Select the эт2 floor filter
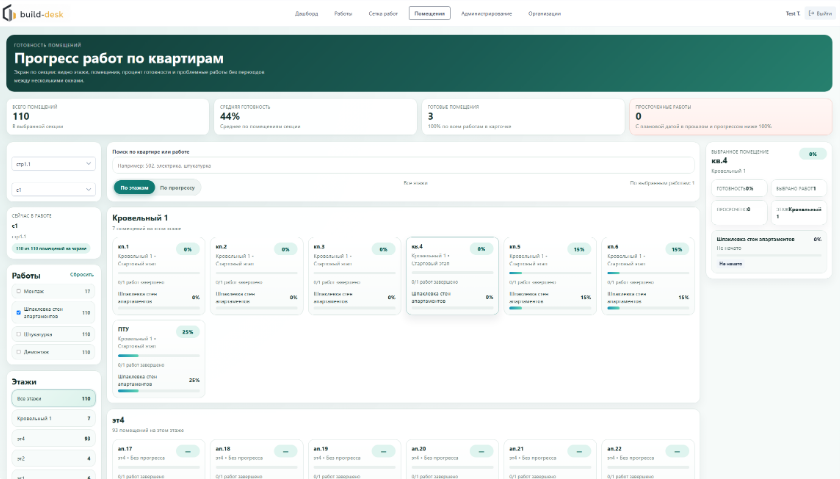 click(54, 459)
